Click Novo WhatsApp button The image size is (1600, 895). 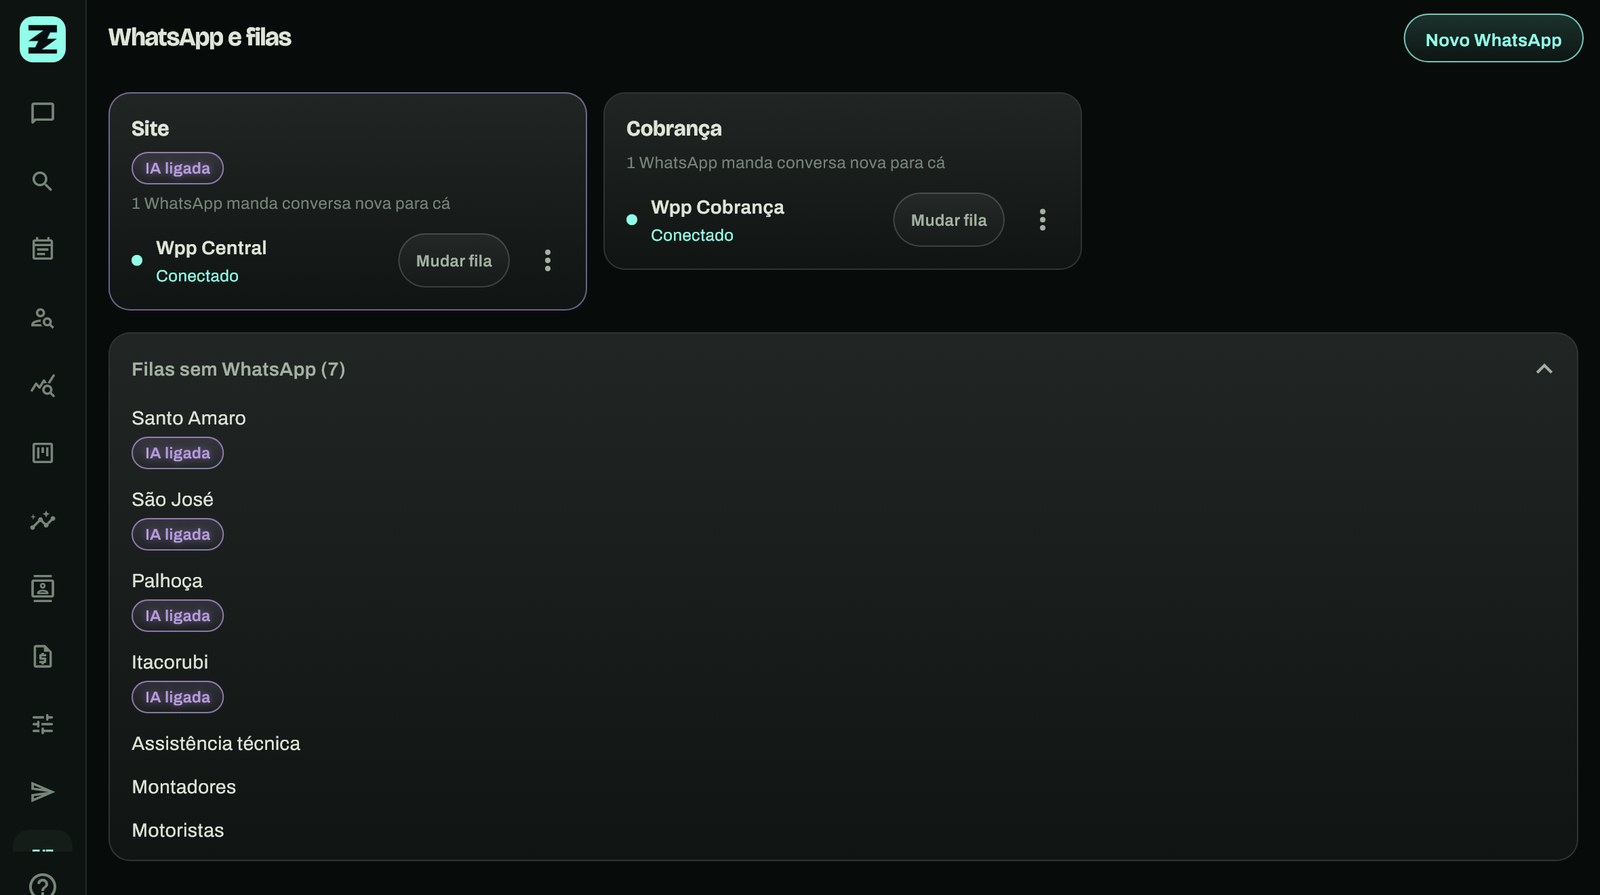(x=1493, y=39)
